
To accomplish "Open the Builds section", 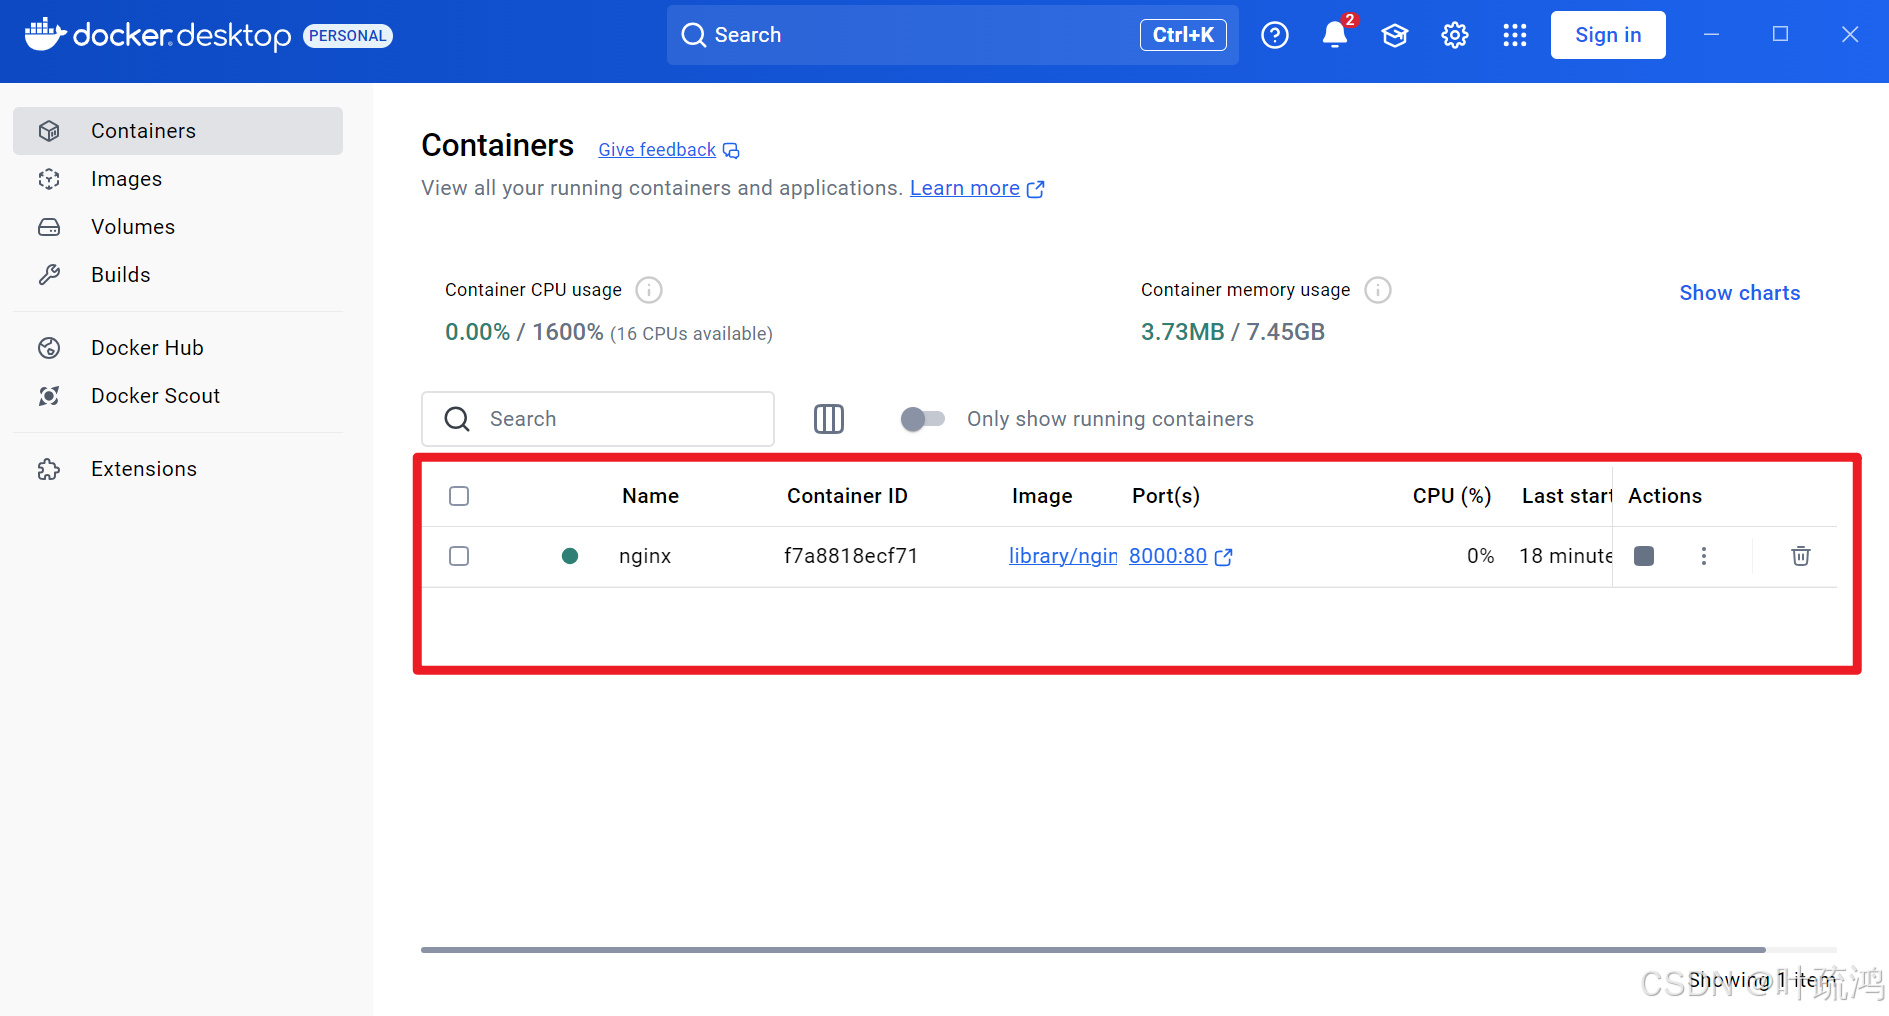I will (x=120, y=274).
